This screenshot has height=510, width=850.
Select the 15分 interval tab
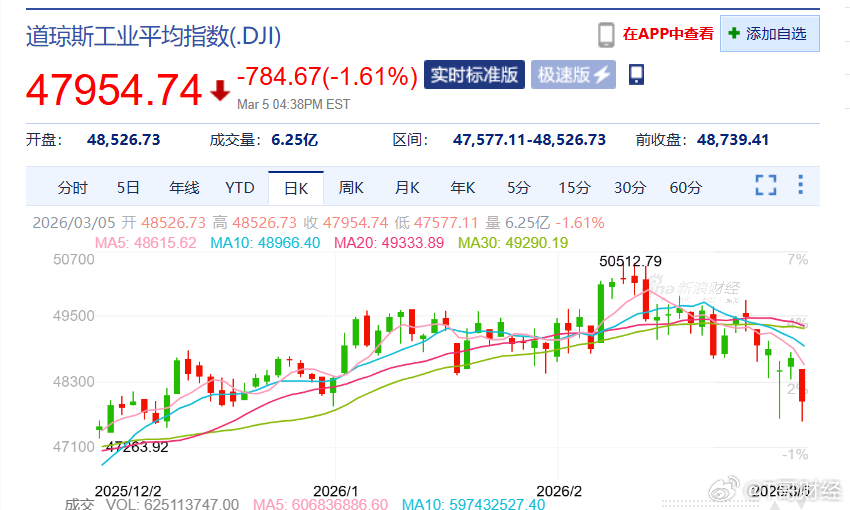coord(575,188)
